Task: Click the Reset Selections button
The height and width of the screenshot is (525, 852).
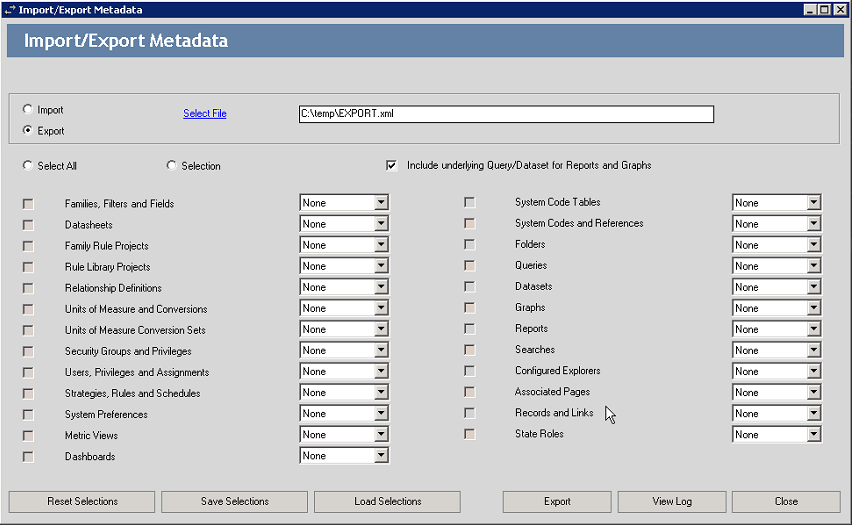Action: point(82,502)
